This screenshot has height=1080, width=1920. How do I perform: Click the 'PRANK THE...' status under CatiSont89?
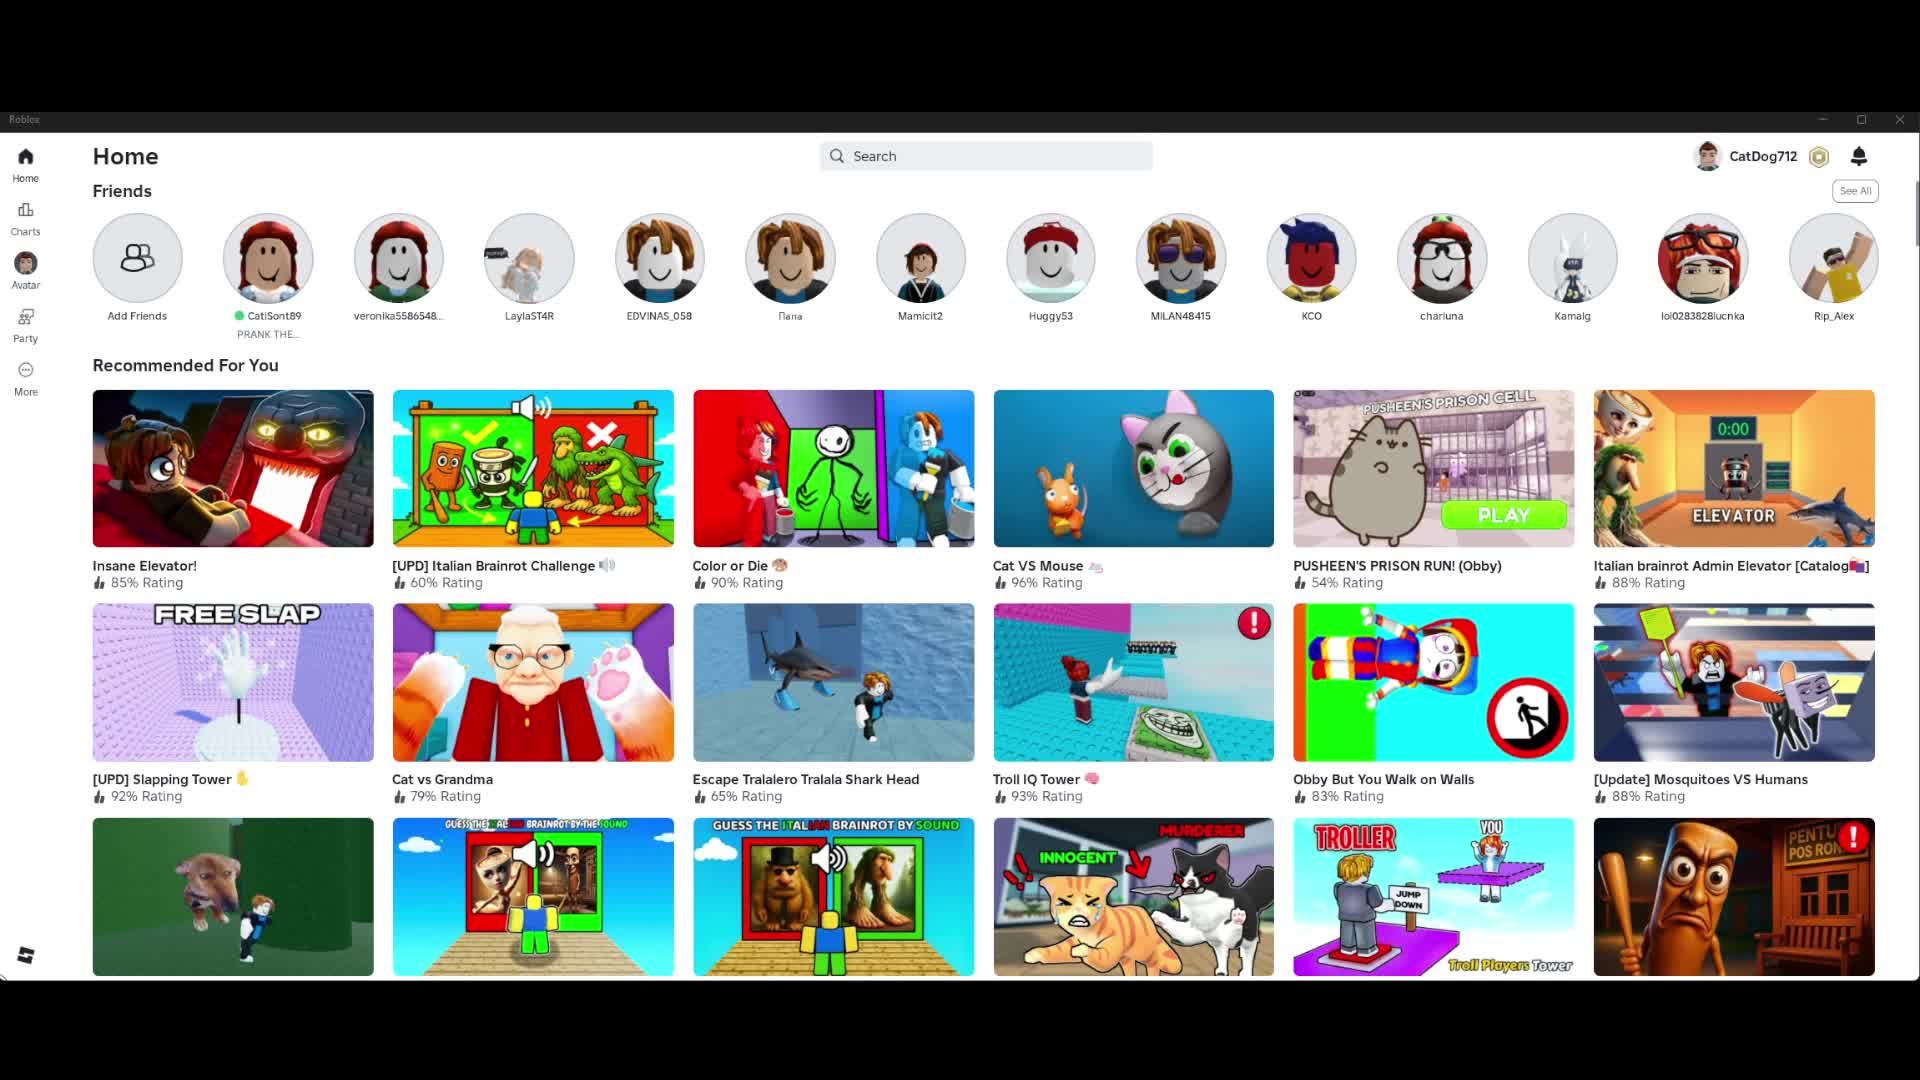point(268,334)
